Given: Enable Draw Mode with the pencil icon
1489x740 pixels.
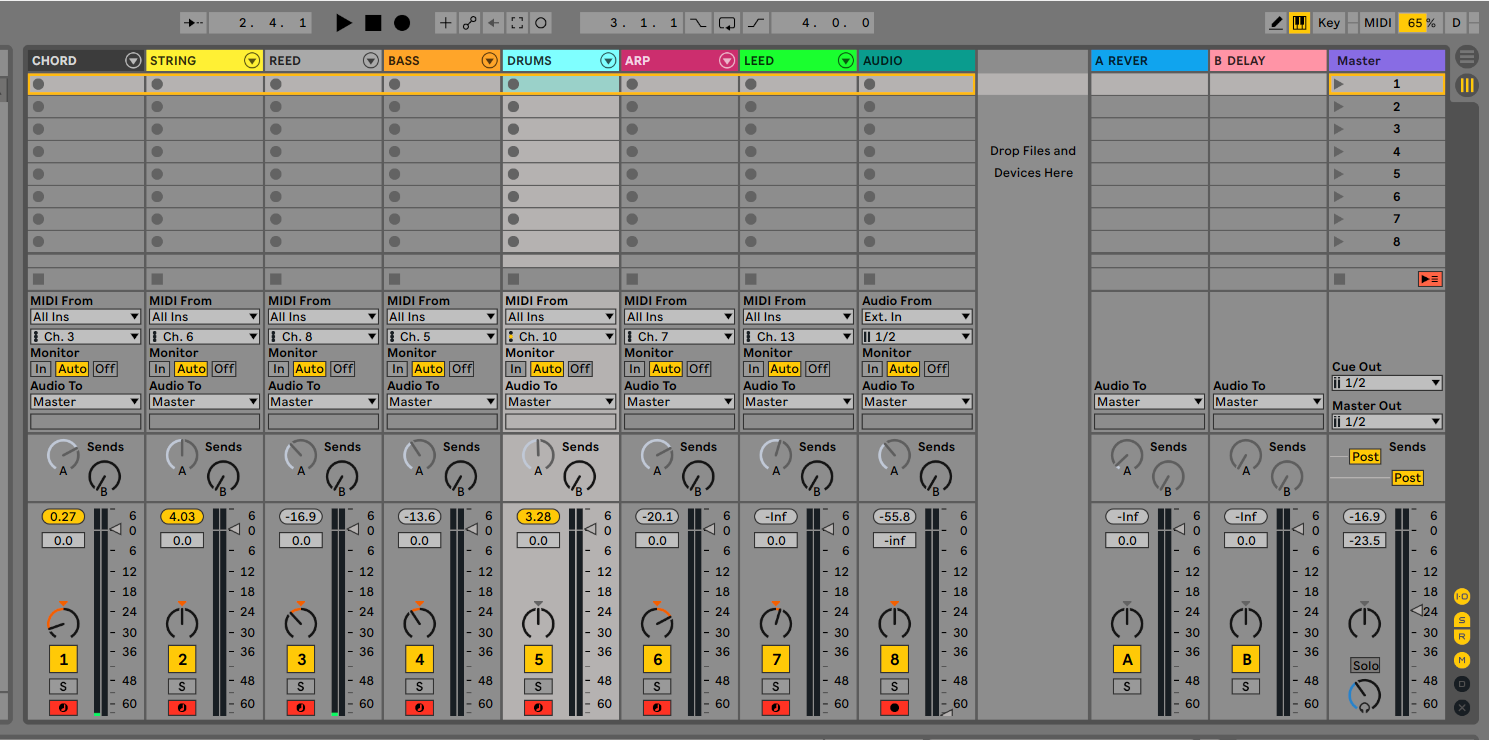Looking at the screenshot, I should (x=1275, y=22).
